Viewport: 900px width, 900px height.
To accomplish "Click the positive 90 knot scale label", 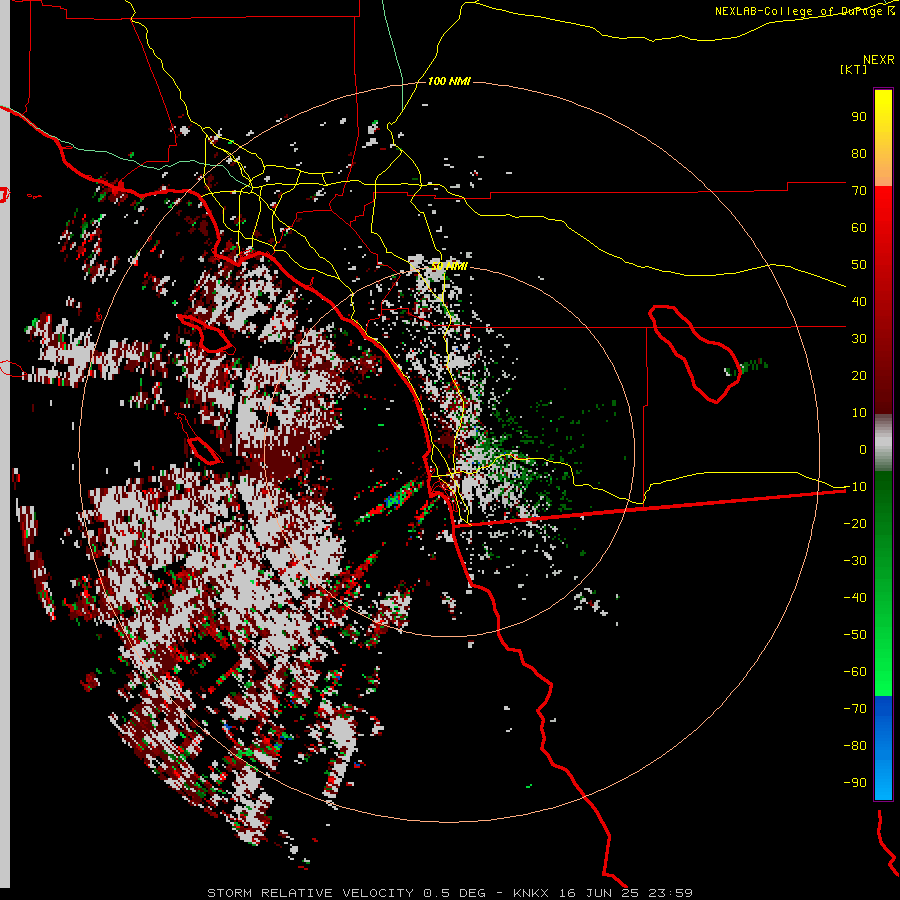I will 859,117.
